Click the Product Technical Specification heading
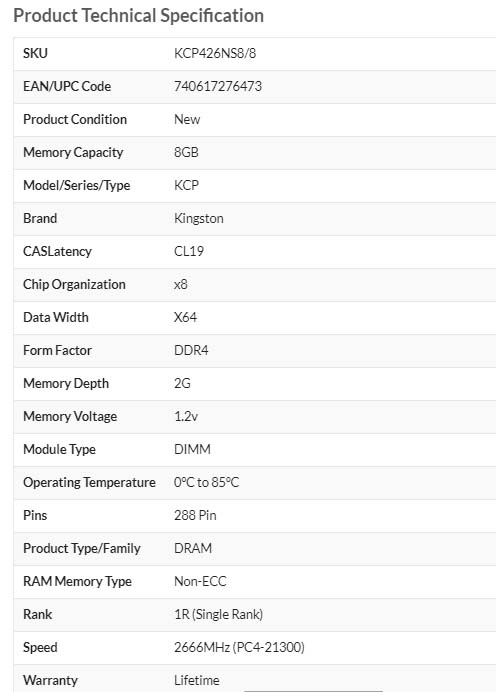Viewport: 496px width, 692px height. click(139, 15)
